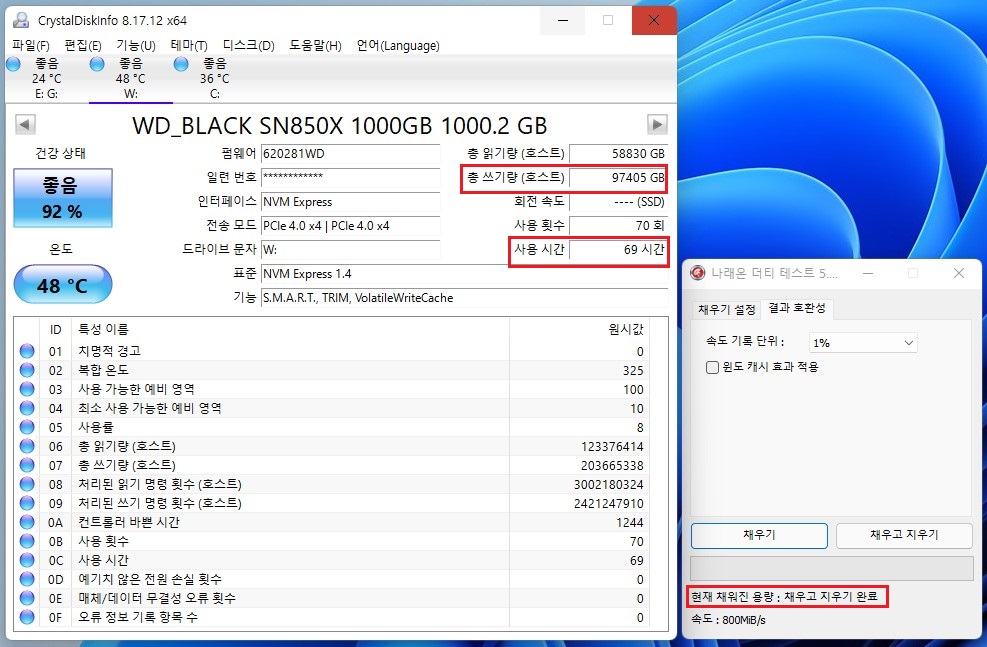987x647 pixels.
Task: Select the W: disk status circle
Action: (x=97, y=64)
